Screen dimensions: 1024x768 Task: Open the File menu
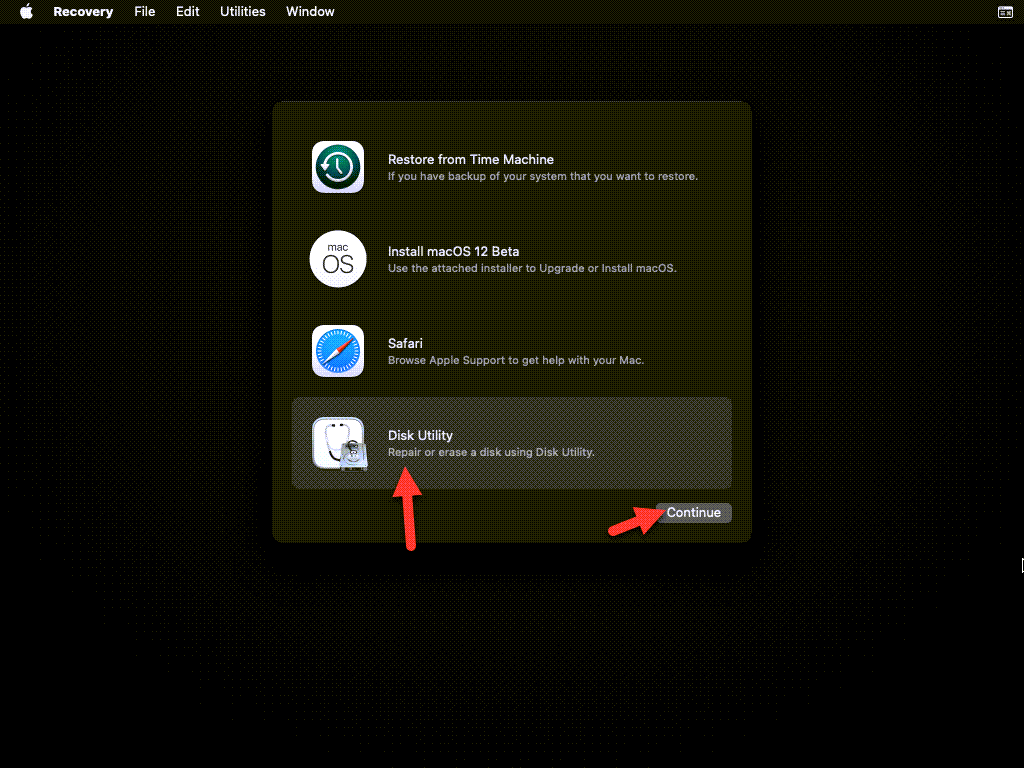(144, 12)
